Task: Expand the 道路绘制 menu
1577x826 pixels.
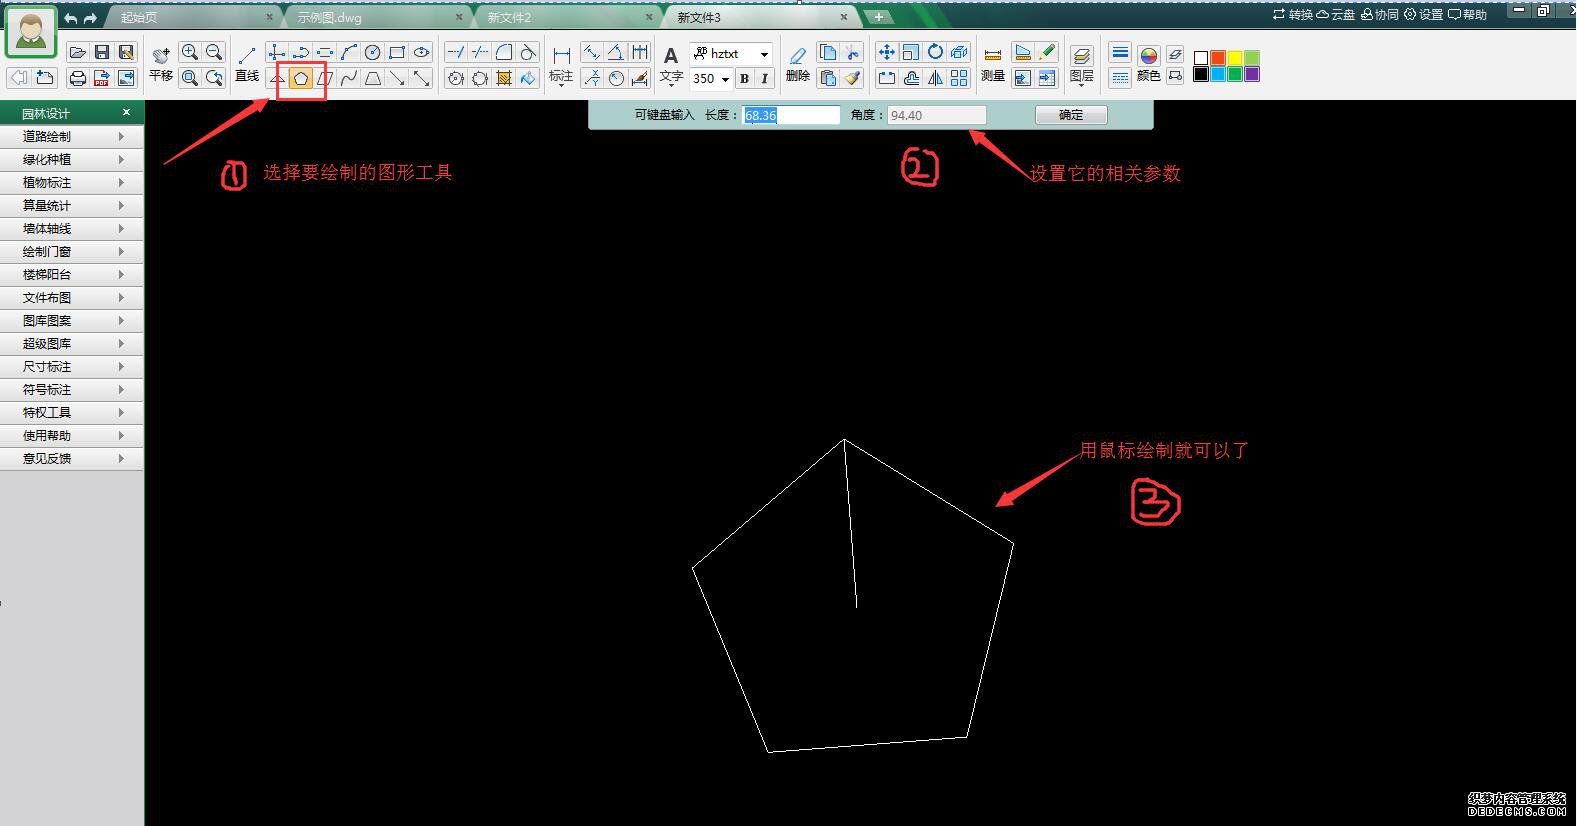Action: (x=72, y=136)
